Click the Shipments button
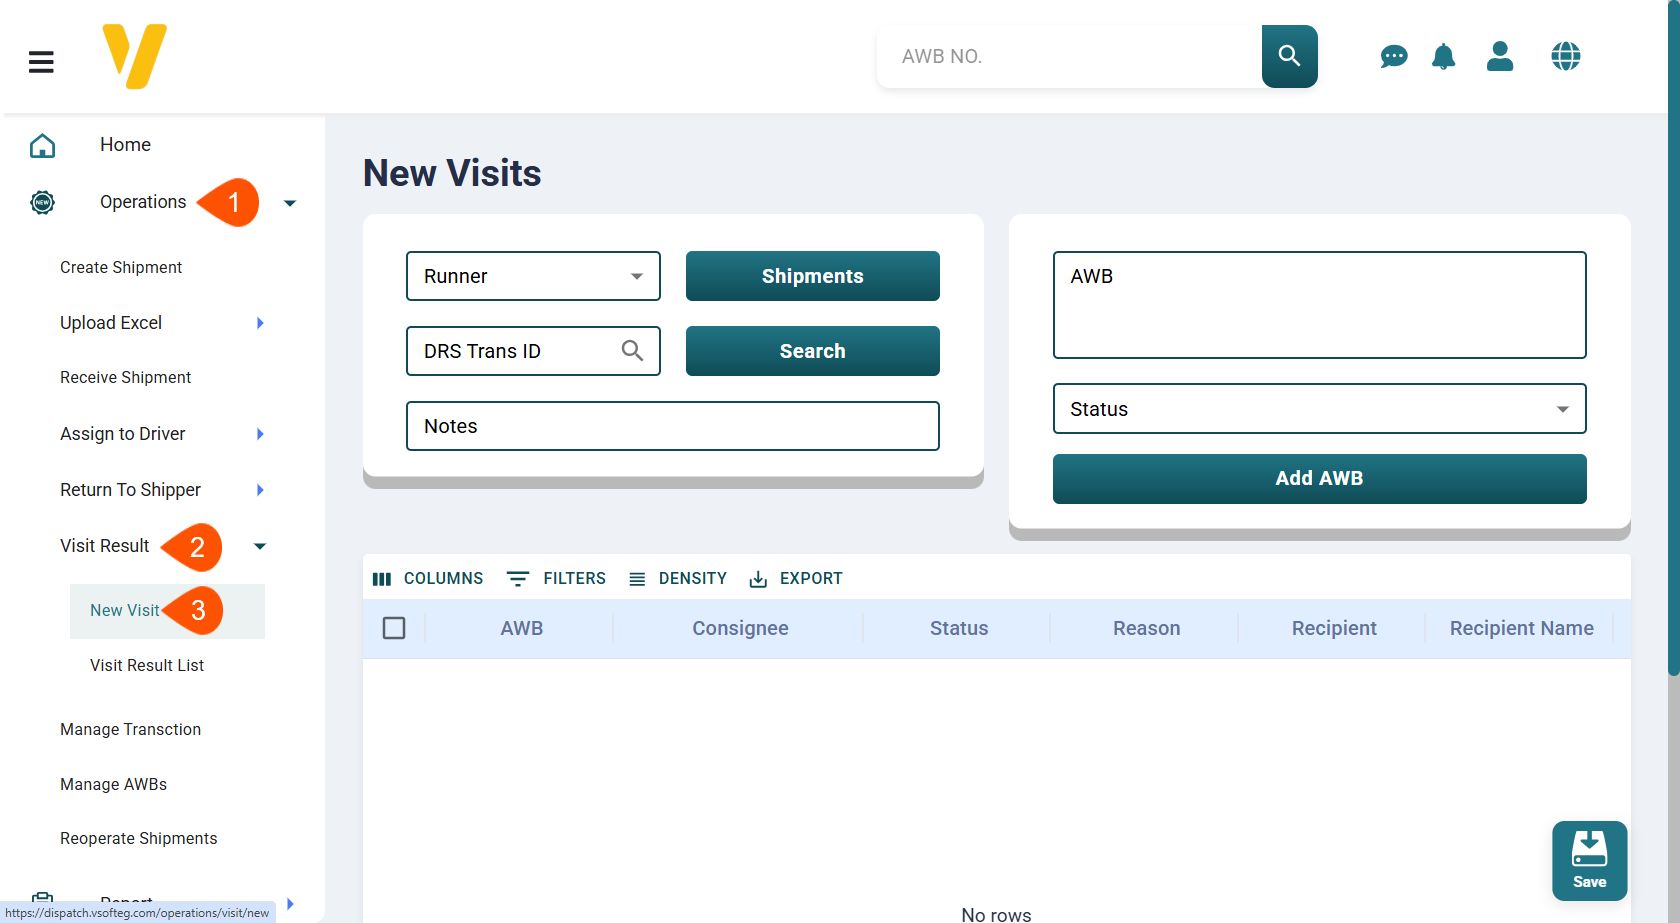Screen dimensions: 1680x923 [x=812, y=276]
